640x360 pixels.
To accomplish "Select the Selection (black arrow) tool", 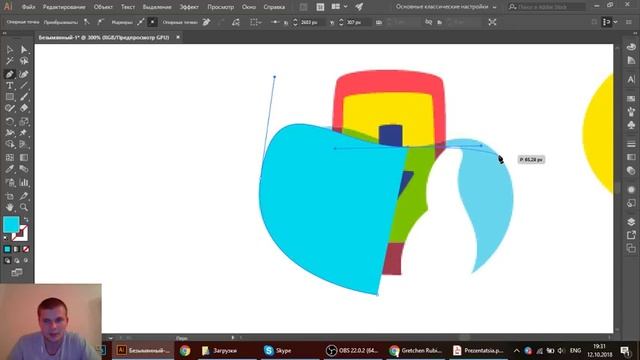I will [10, 49].
